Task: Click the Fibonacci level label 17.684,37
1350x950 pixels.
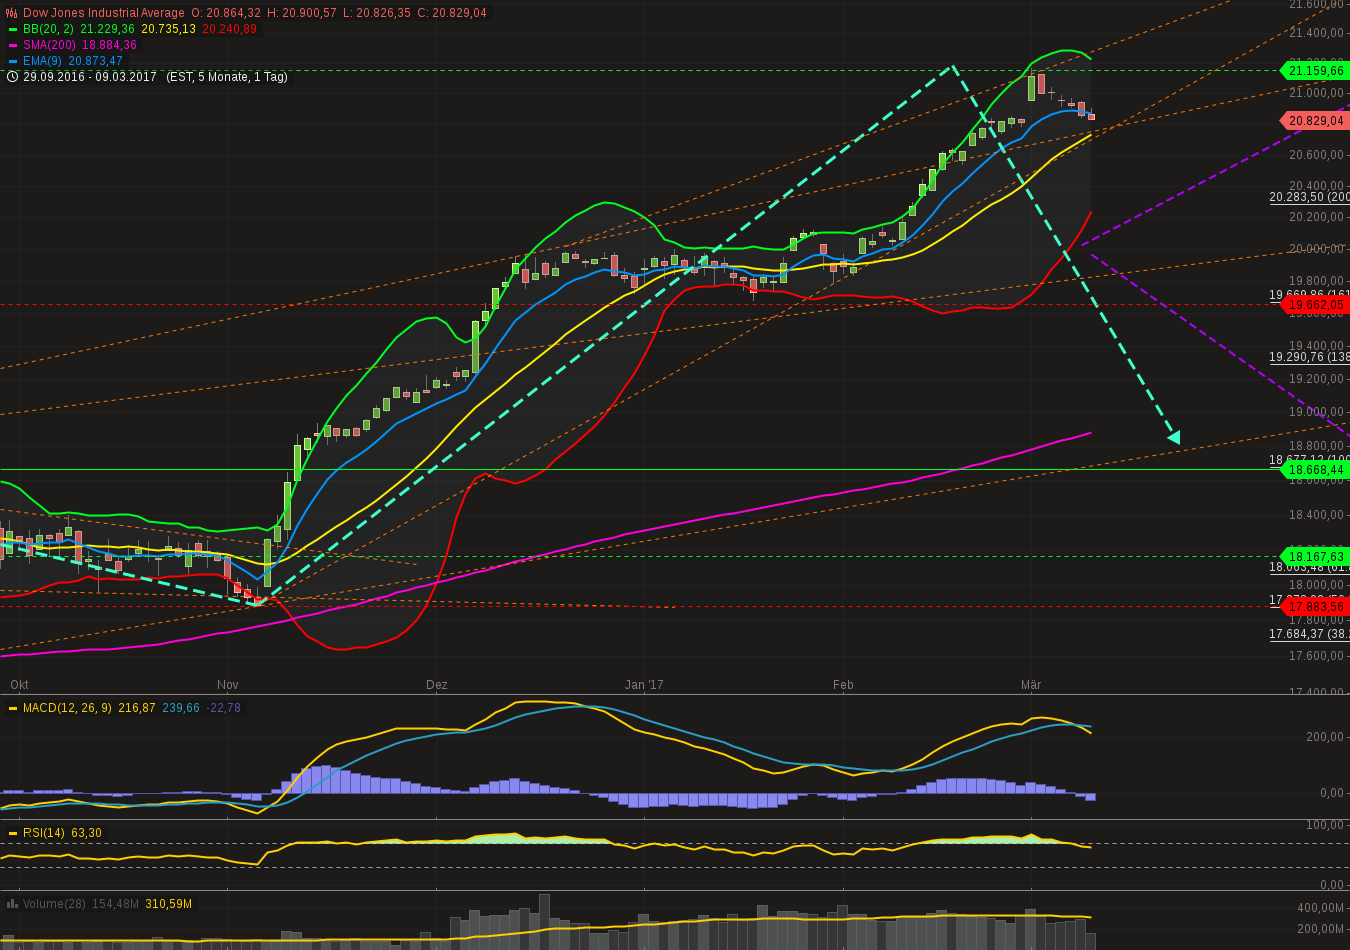Action: point(1310,634)
